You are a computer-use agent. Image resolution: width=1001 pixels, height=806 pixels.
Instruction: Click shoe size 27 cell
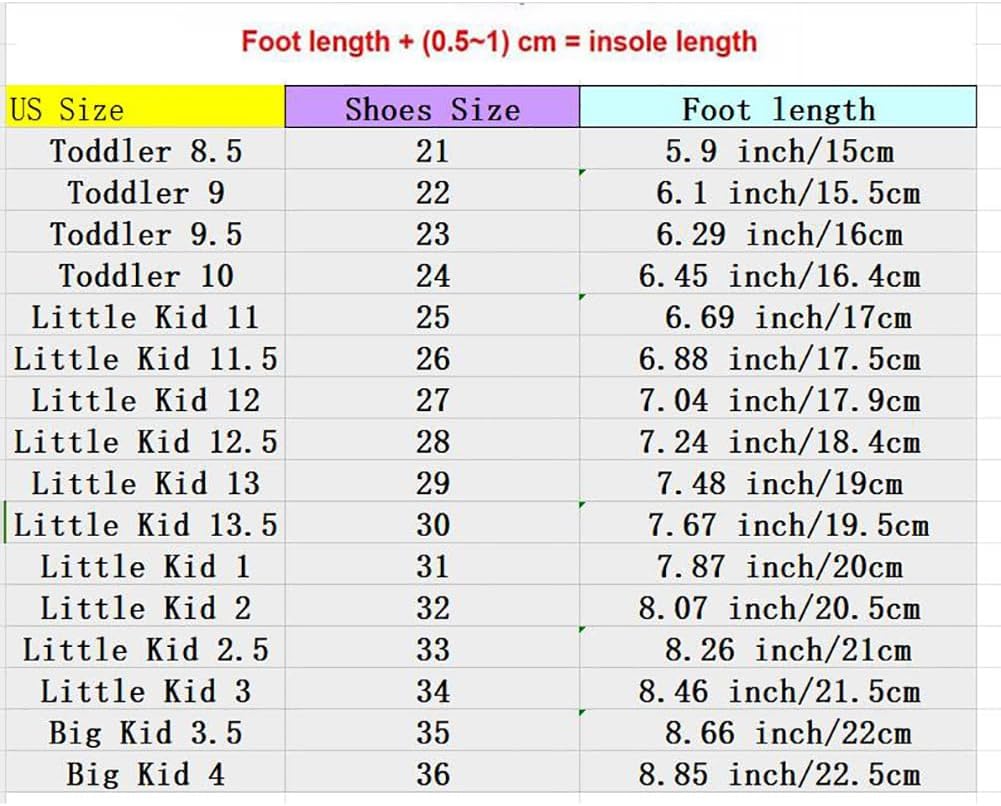coord(432,400)
